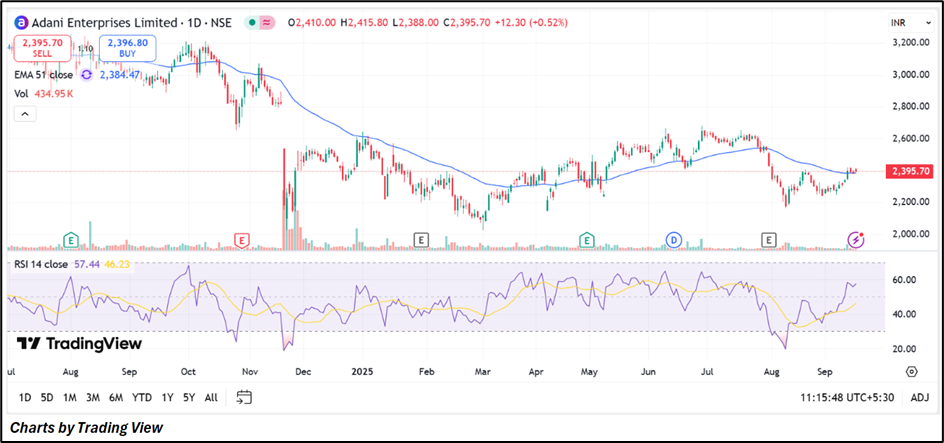944x443 pixels.
Task: Click the yellow RSI average value 46.23
Action: coord(116,264)
